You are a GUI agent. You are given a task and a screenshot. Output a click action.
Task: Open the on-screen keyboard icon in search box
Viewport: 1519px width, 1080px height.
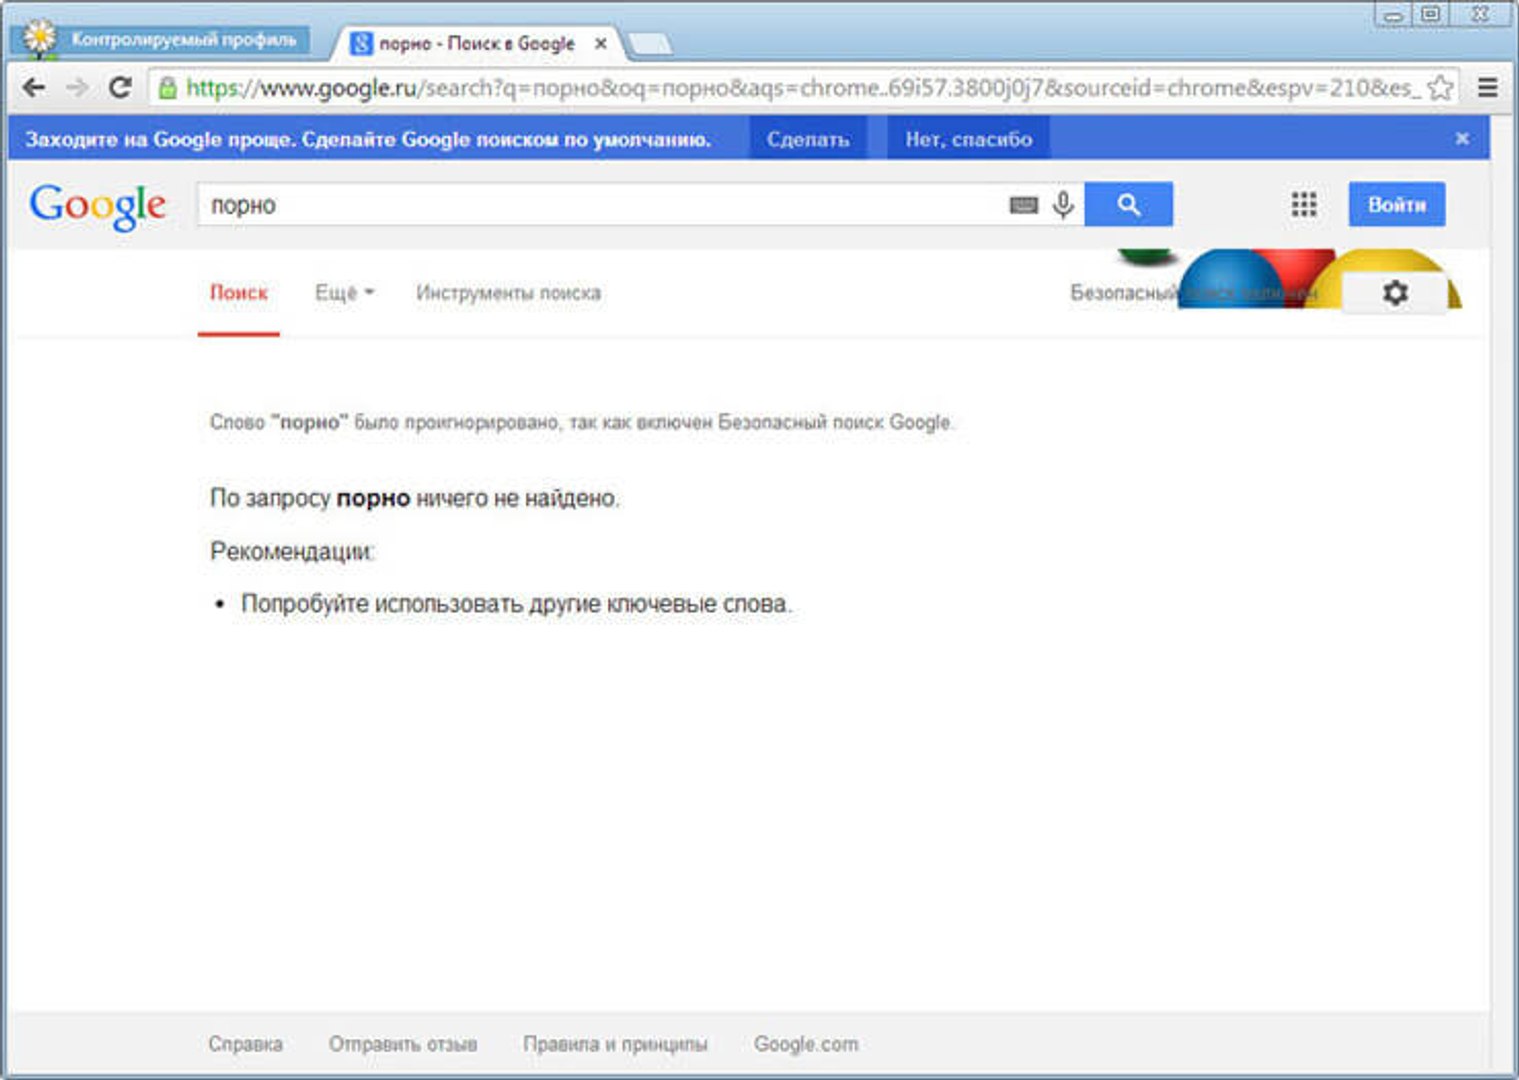(x=1023, y=205)
